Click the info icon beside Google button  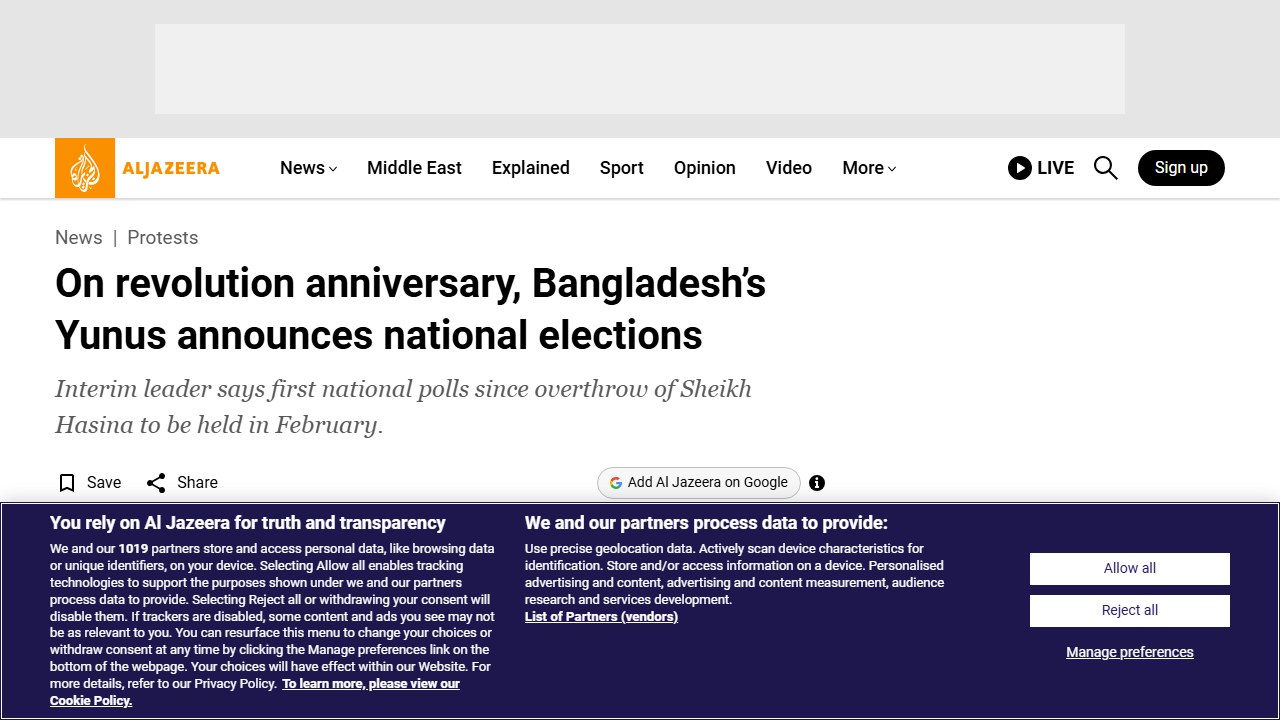pyautogui.click(x=817, y=483)
